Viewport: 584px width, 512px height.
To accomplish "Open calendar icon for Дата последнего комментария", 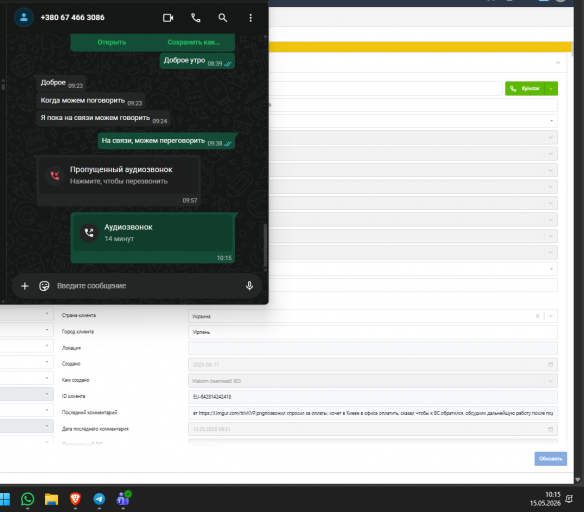I will pyautogui.click(x=550, y=429).
